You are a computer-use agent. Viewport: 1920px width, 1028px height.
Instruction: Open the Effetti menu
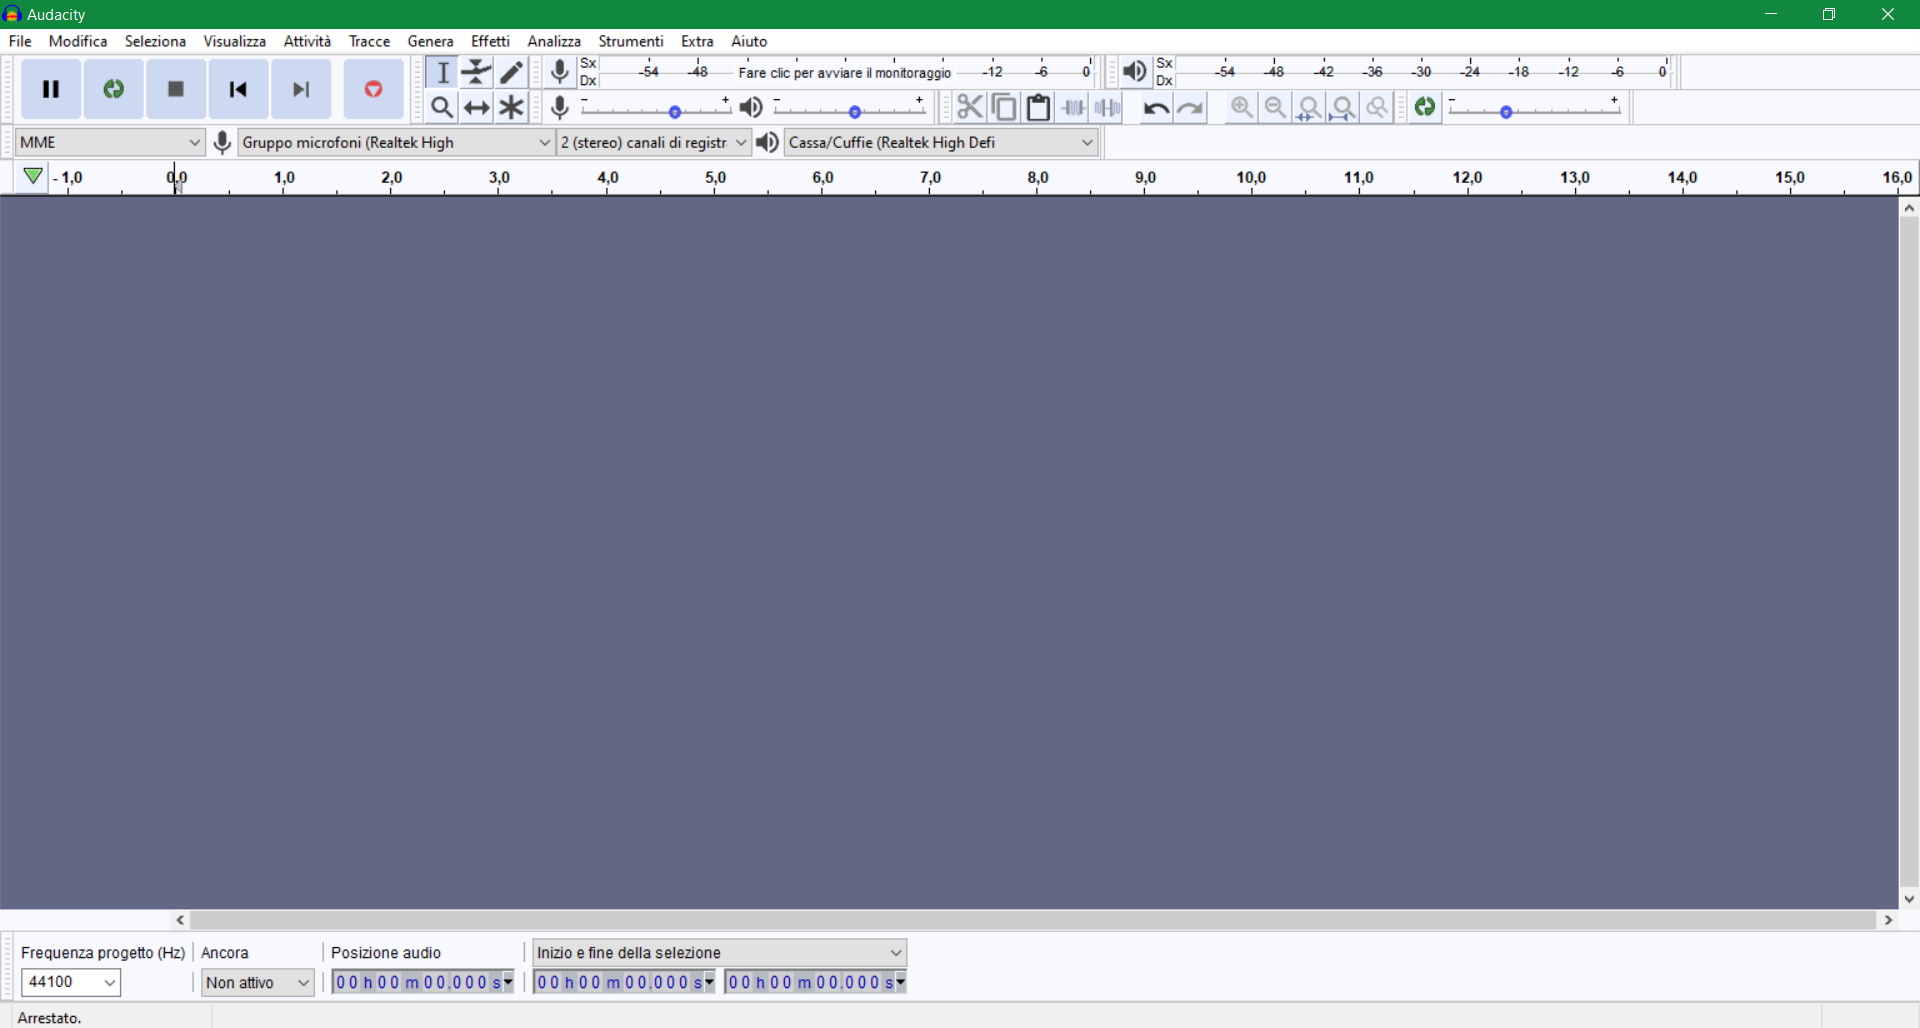point(490,41)
